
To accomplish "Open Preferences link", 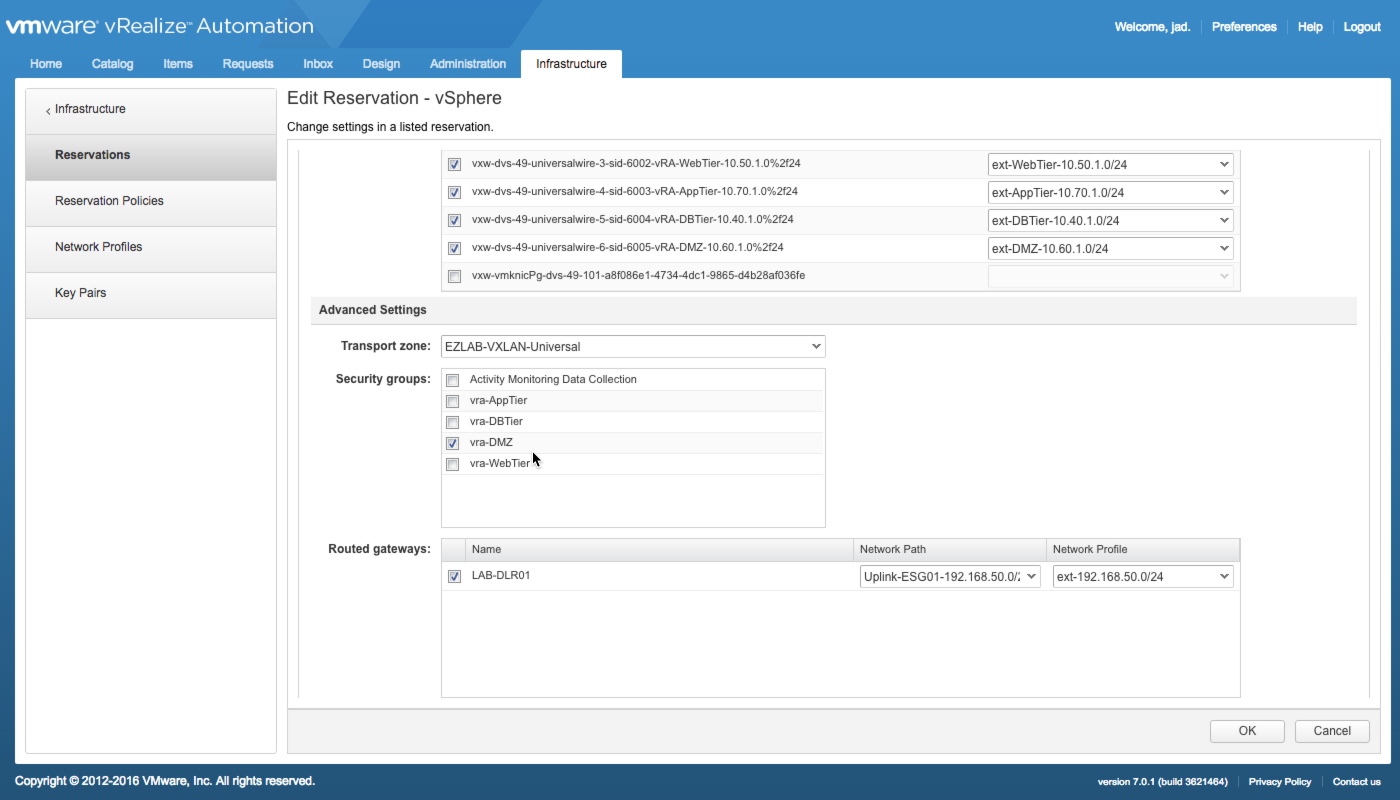I will click(1244, 27).
